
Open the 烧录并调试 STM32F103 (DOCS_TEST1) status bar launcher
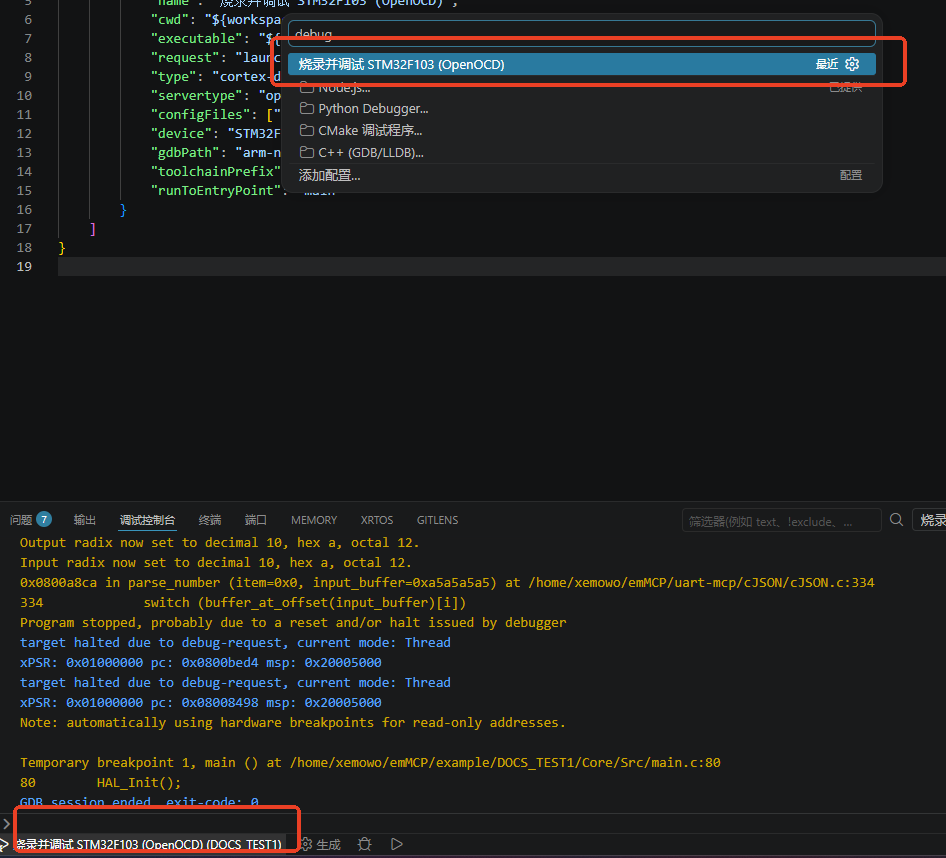point(142,844)
